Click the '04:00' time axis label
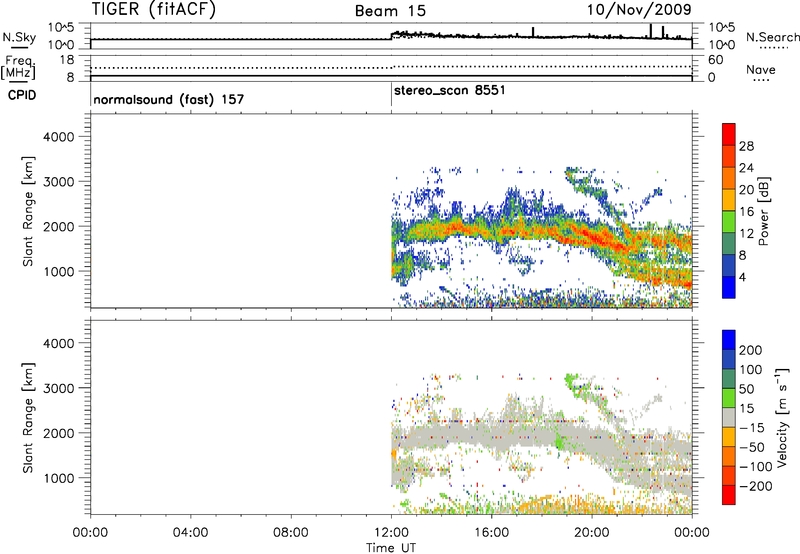Image resolution: width=800 pixels, height=554 pixels. [x=190, y=533]
